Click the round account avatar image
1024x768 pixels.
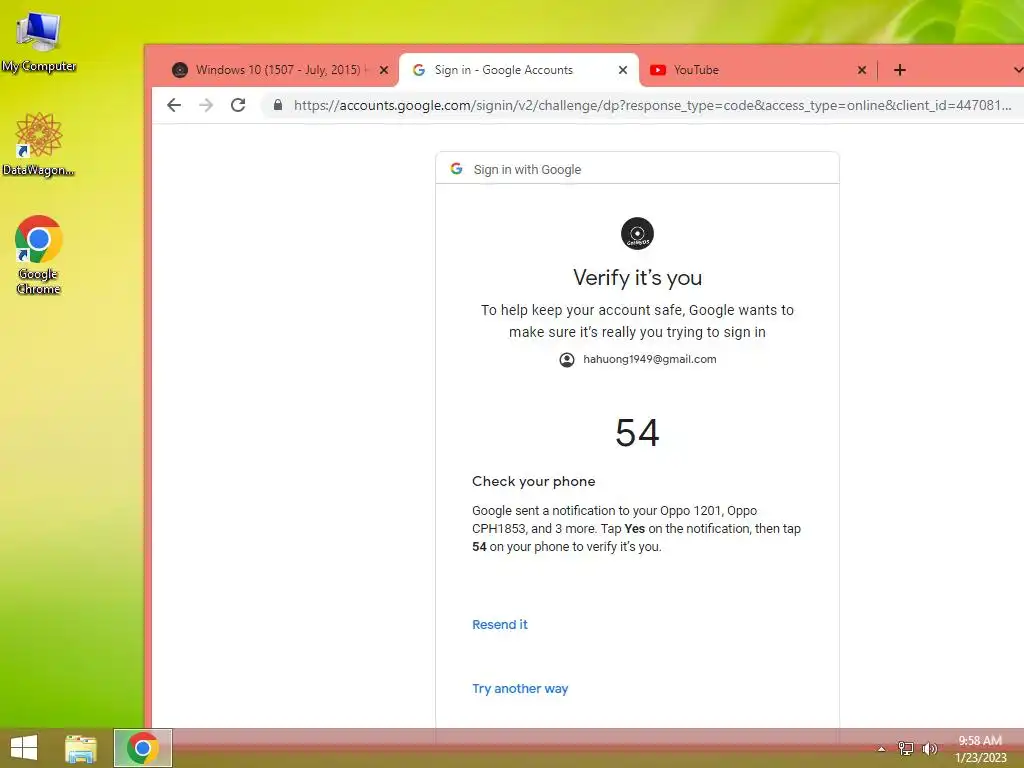637,234
